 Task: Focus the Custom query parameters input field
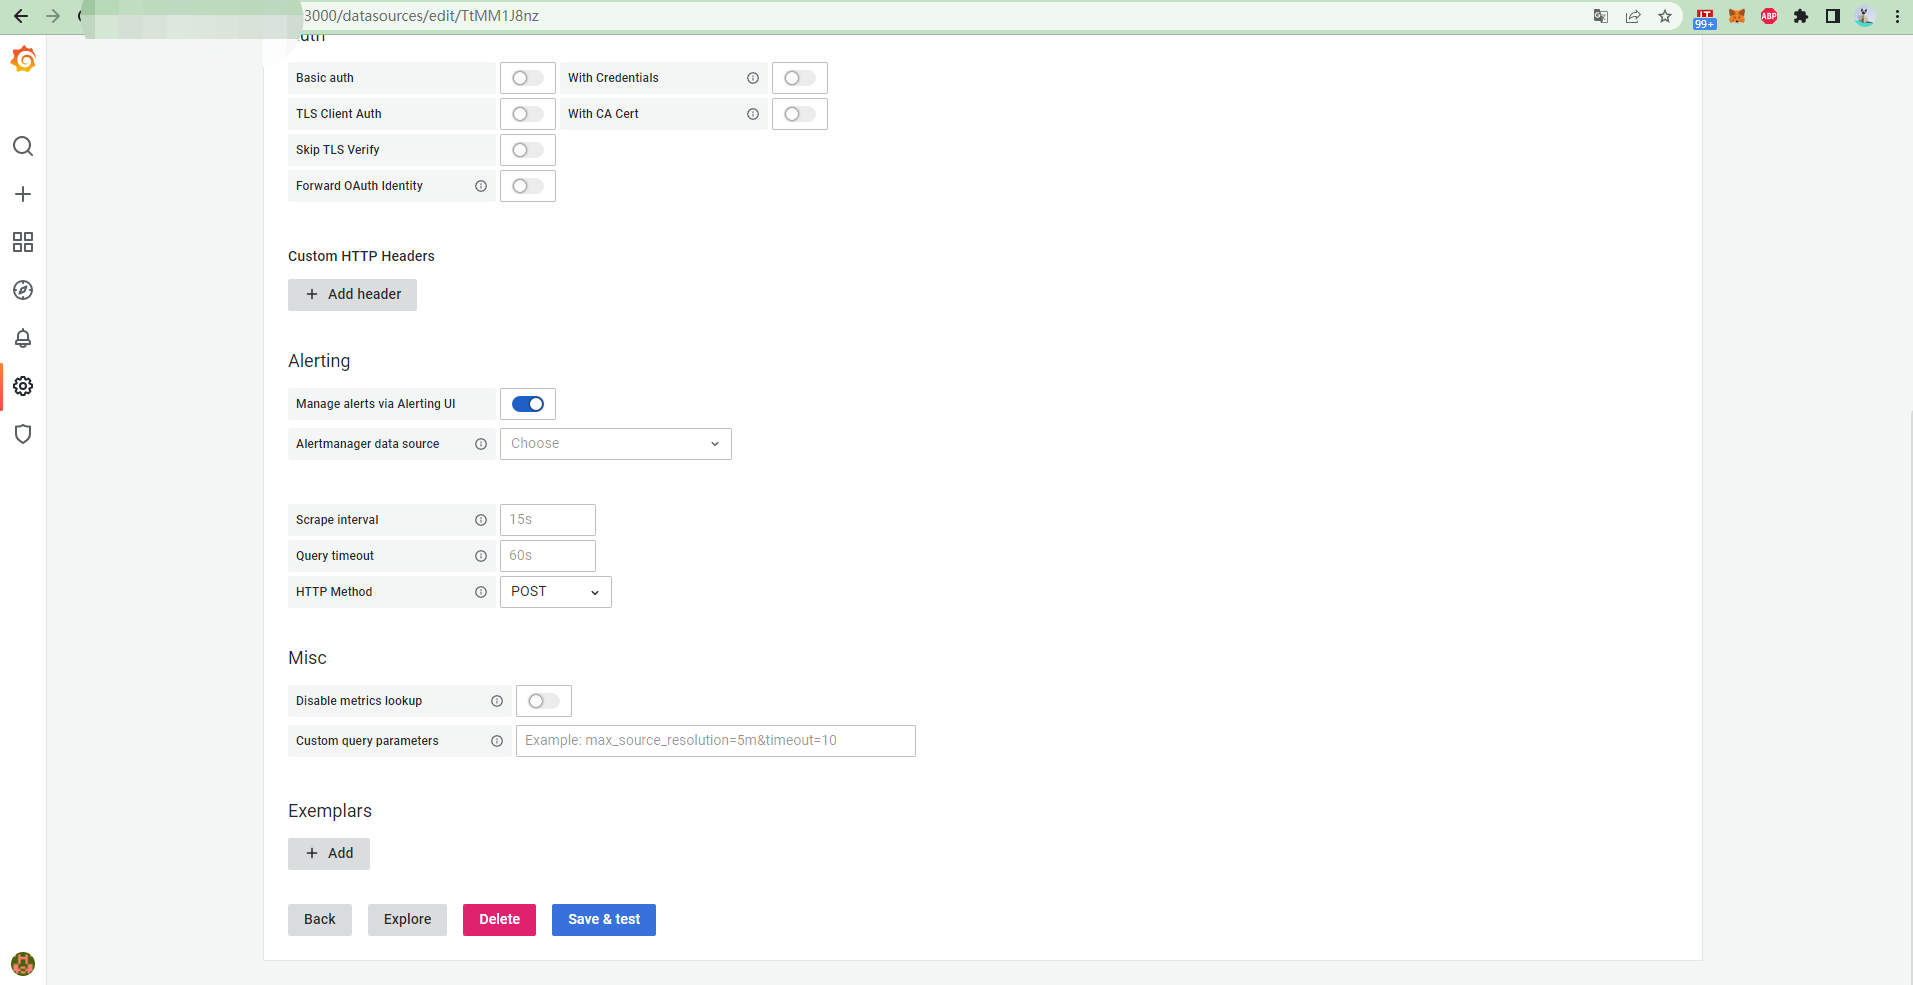[716, 741]
